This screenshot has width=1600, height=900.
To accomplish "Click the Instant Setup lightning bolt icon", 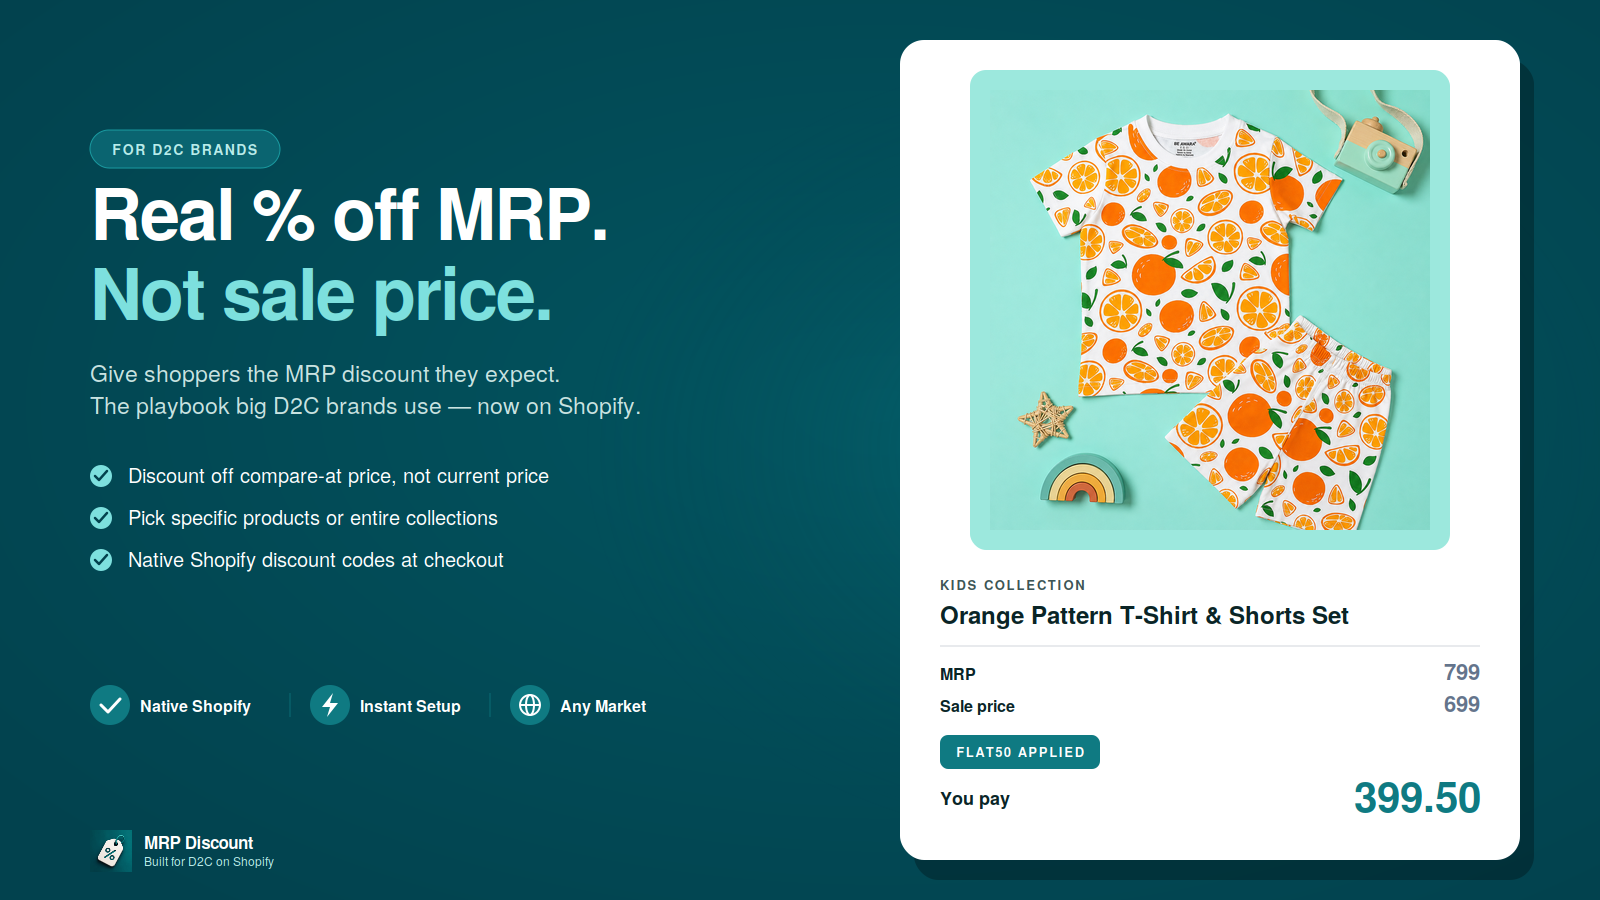I will (x=330, y=705).
